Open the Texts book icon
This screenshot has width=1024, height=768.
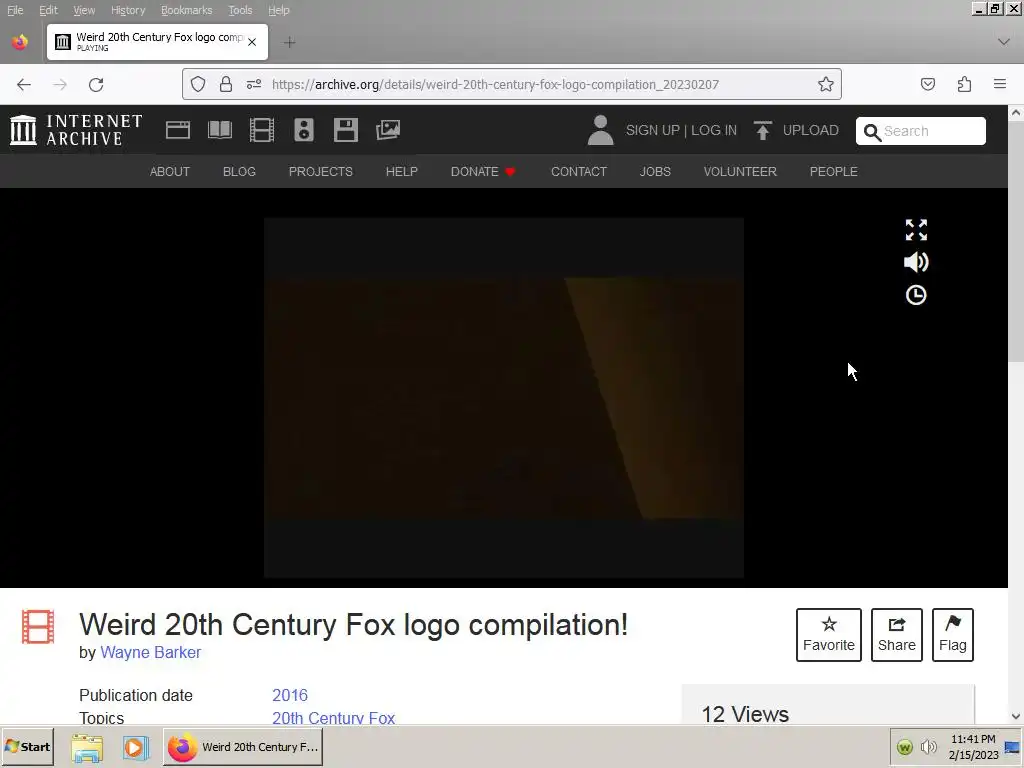pos(220,130)
